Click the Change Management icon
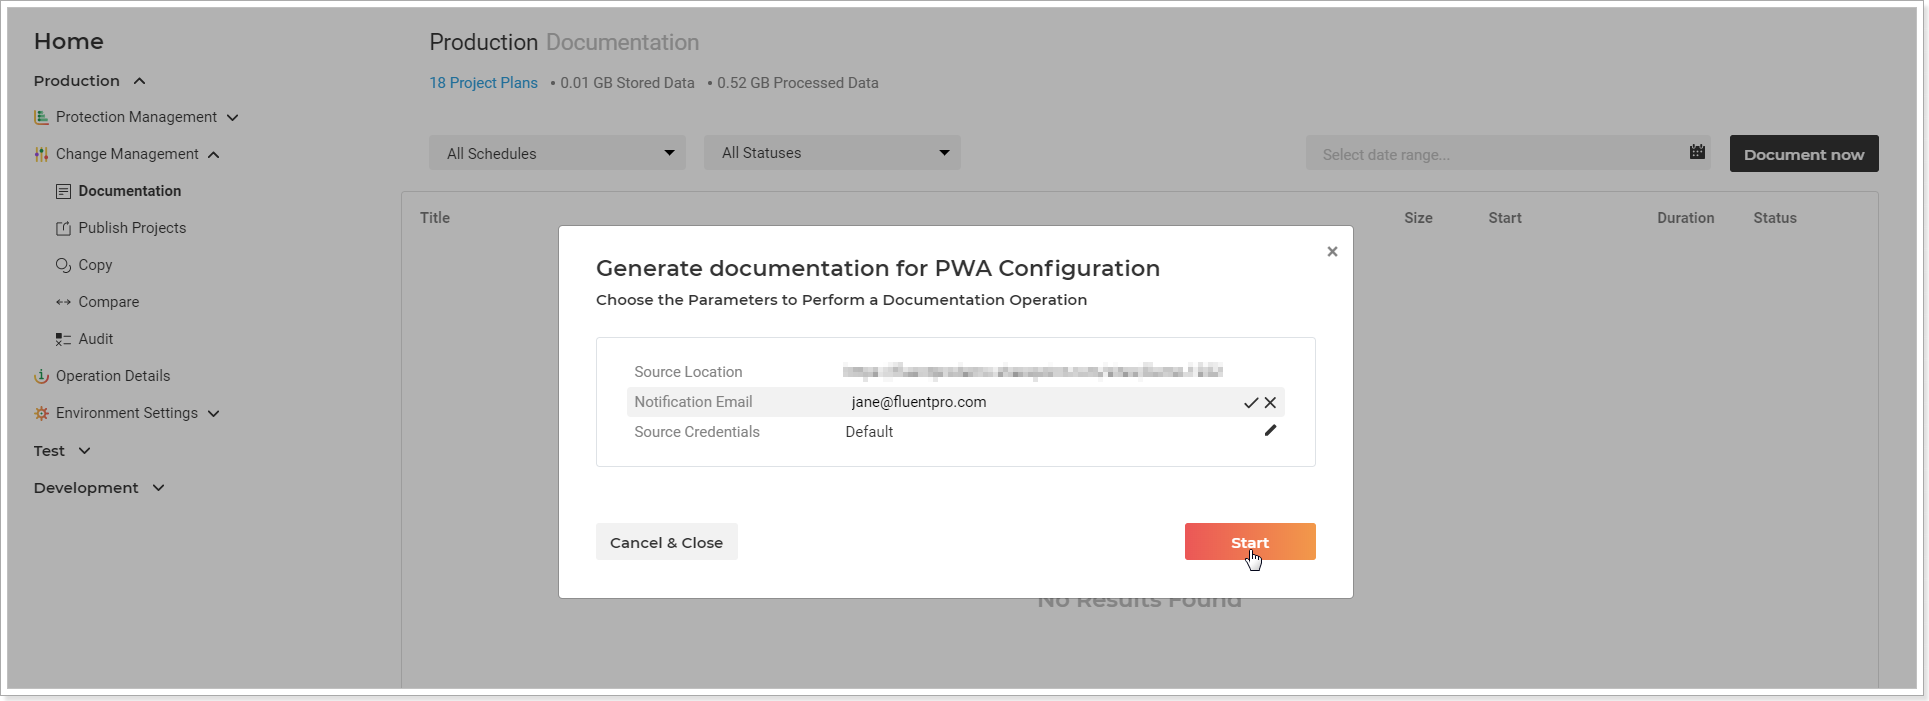The image size is (1929, 701). point(41,154)
